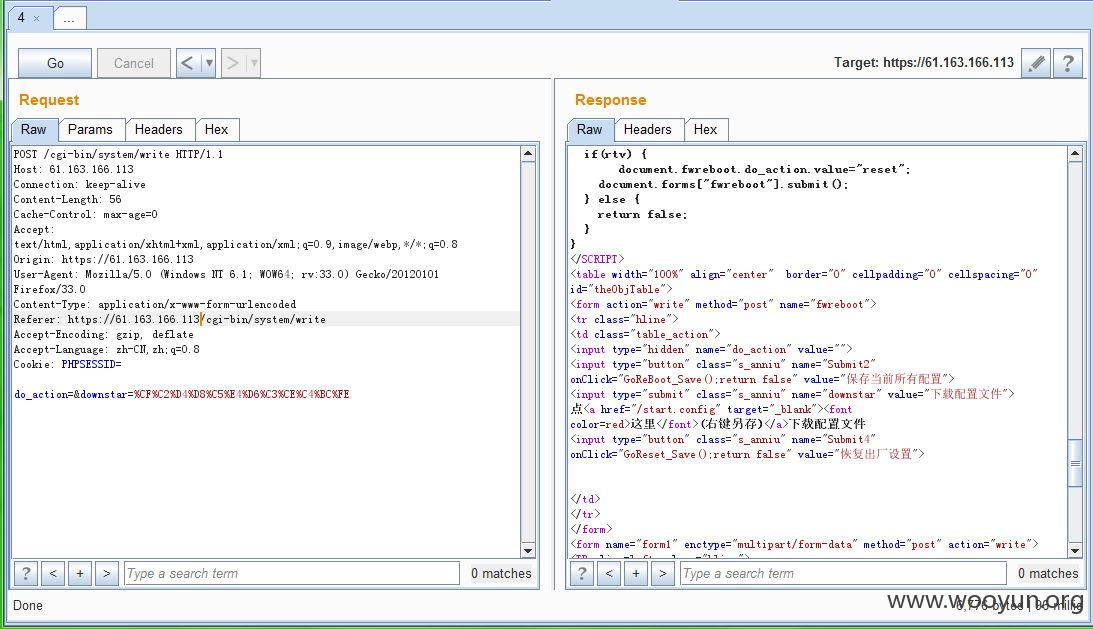
Task: Go back to previous request in history
Action: coord(187,63)
